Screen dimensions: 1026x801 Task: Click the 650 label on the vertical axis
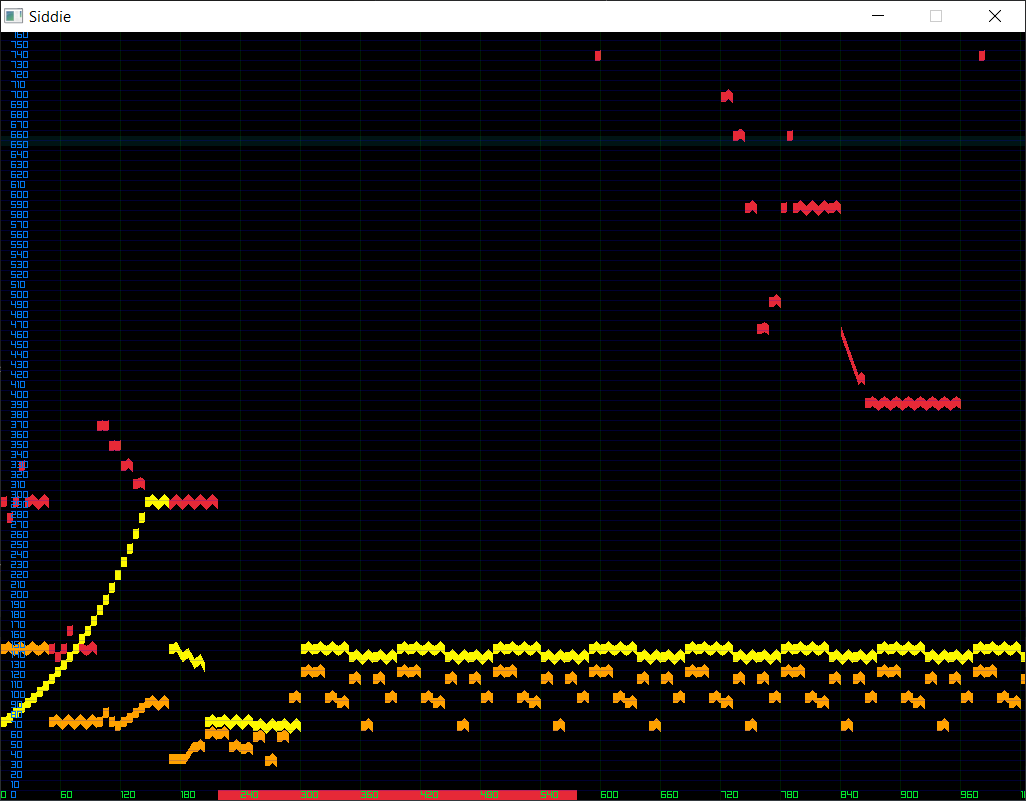point(19,145)
